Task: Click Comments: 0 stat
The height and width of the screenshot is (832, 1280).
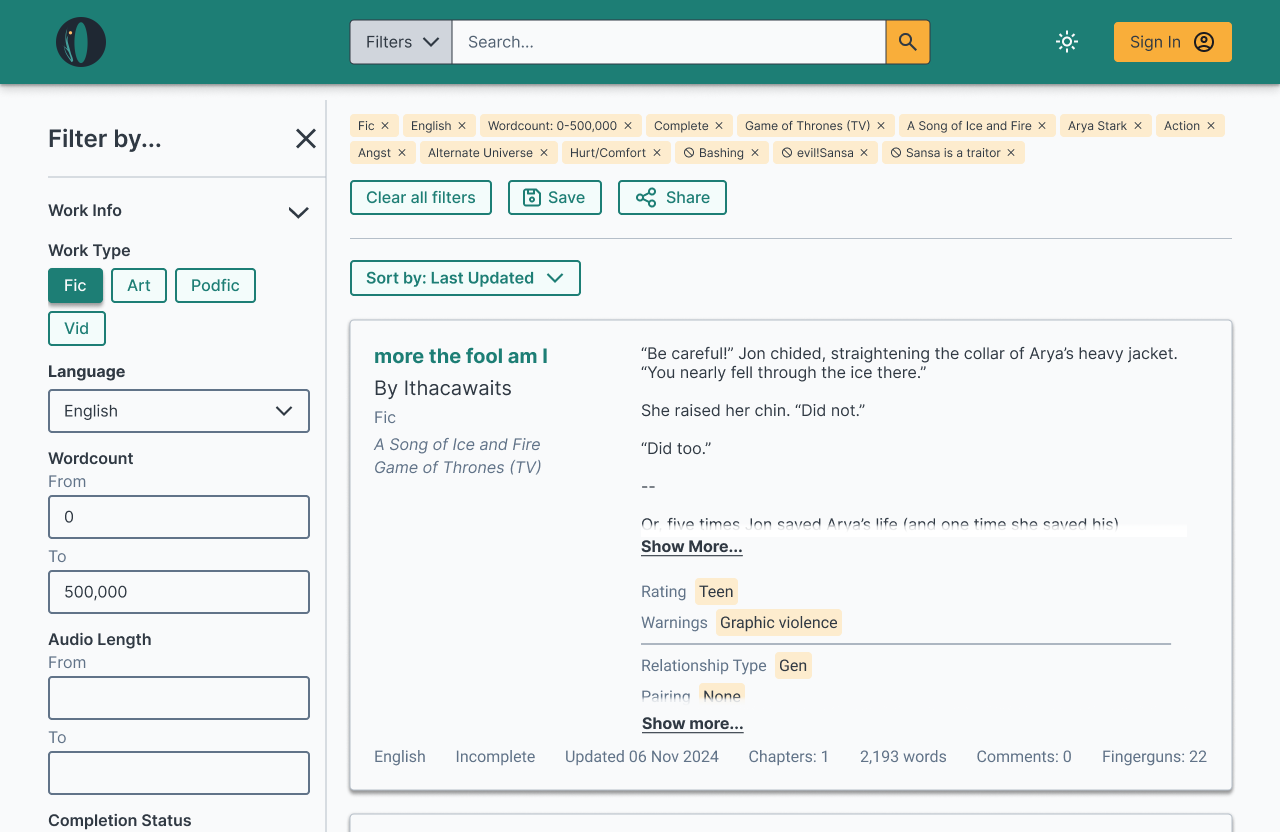Action: (x=1024, y=757)
